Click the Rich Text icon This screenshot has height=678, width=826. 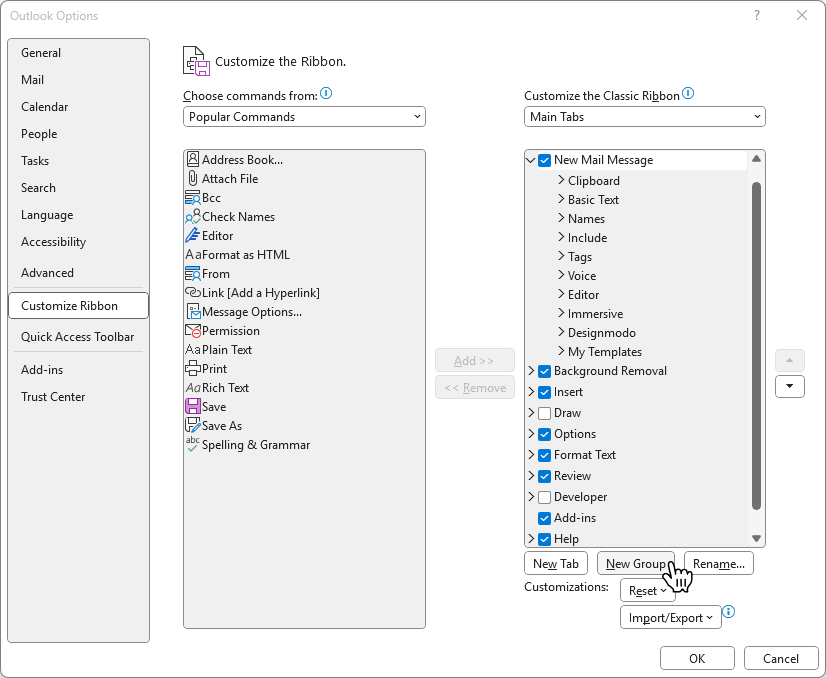coord(193,388)
